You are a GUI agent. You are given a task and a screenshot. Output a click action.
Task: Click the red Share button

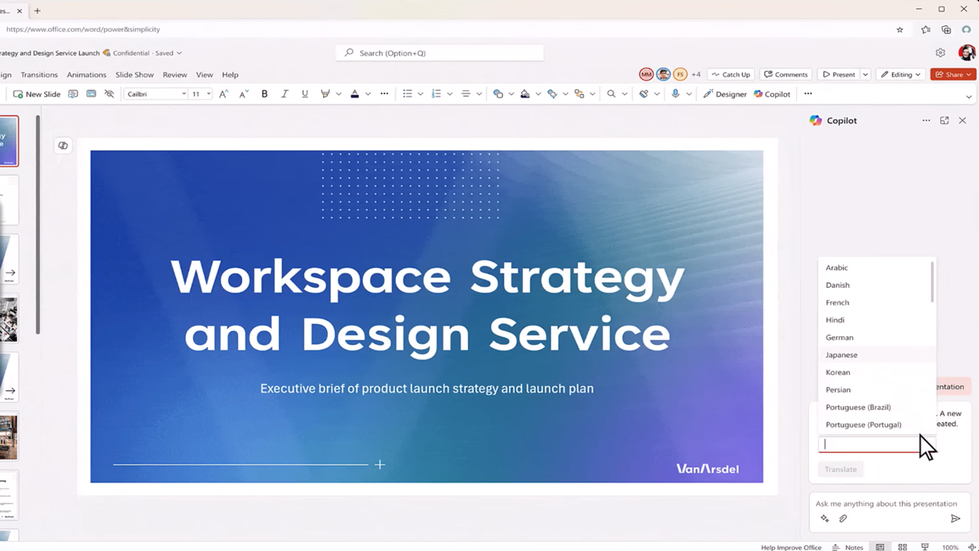click(953, 74)
